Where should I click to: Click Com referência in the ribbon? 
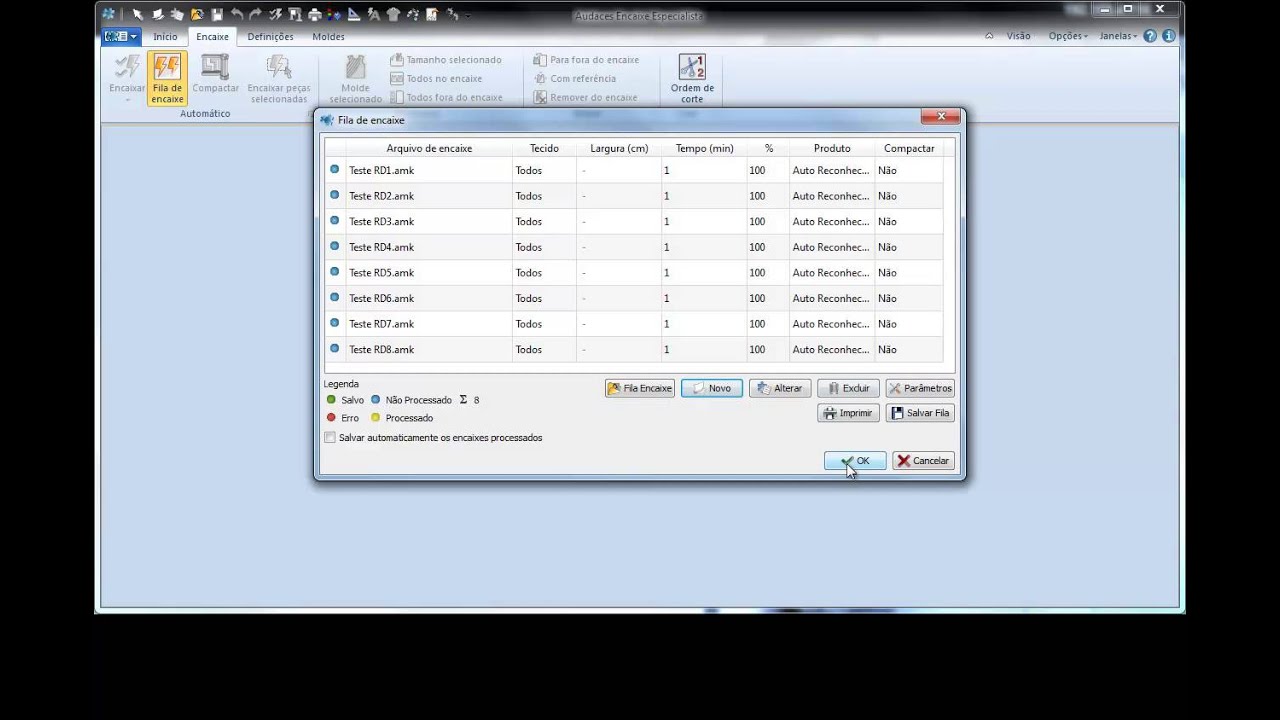(x=575, y=78)
